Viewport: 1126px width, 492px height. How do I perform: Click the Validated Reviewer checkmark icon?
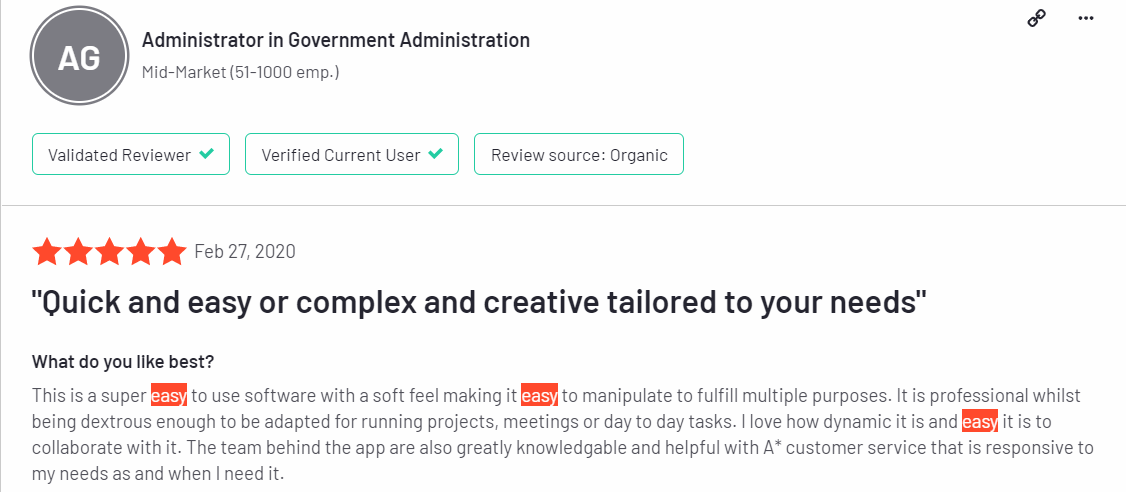pyautogui.click(x=206, y=154)
